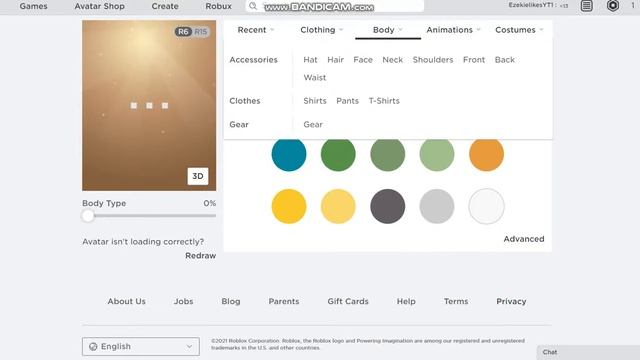The image size is (640, 360).
Task: Pick the teal blue skin color
Action: (x=289, y=154)
